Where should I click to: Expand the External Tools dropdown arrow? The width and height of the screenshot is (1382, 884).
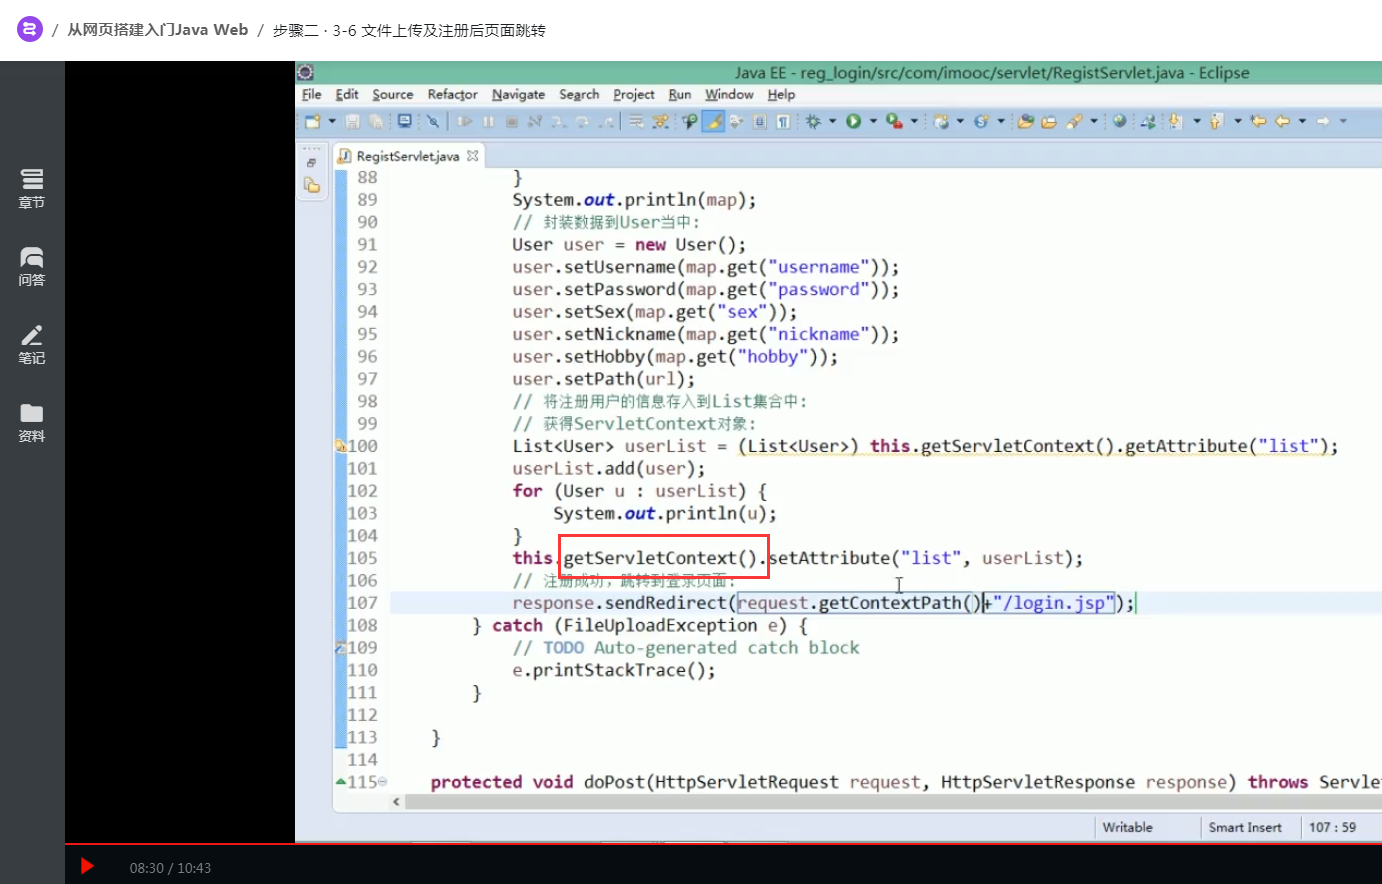coord(914,121)
